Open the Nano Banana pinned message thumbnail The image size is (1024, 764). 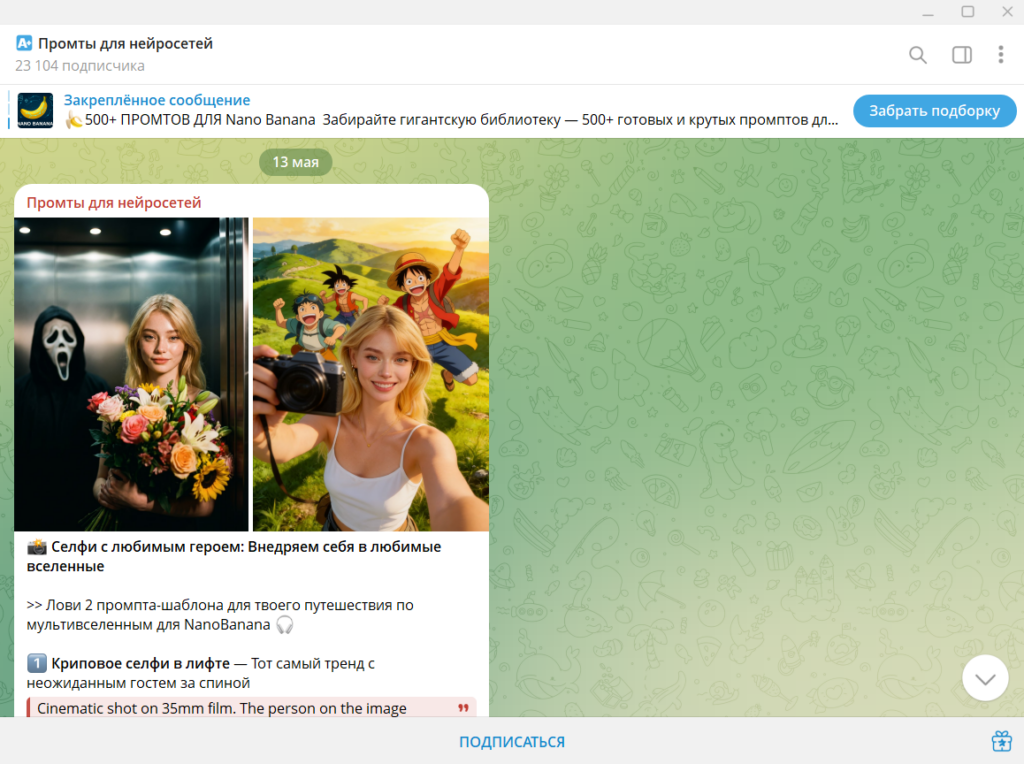(35, 110)
